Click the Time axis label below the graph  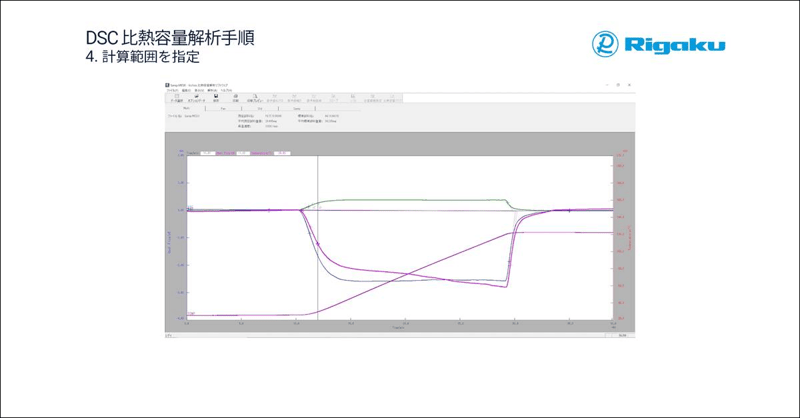(x=398, y=328)
